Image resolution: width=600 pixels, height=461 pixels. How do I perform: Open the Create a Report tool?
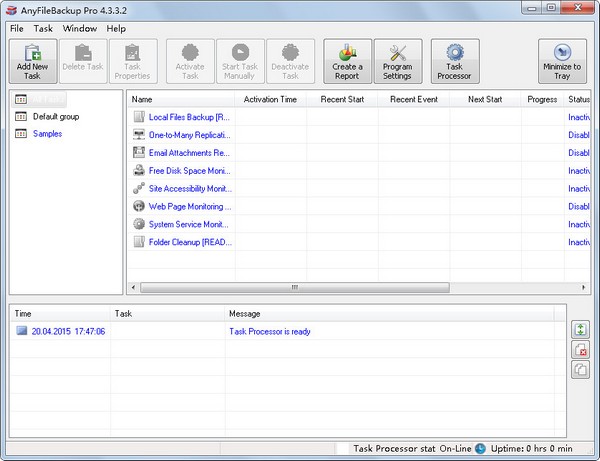[x=347, y=62]
